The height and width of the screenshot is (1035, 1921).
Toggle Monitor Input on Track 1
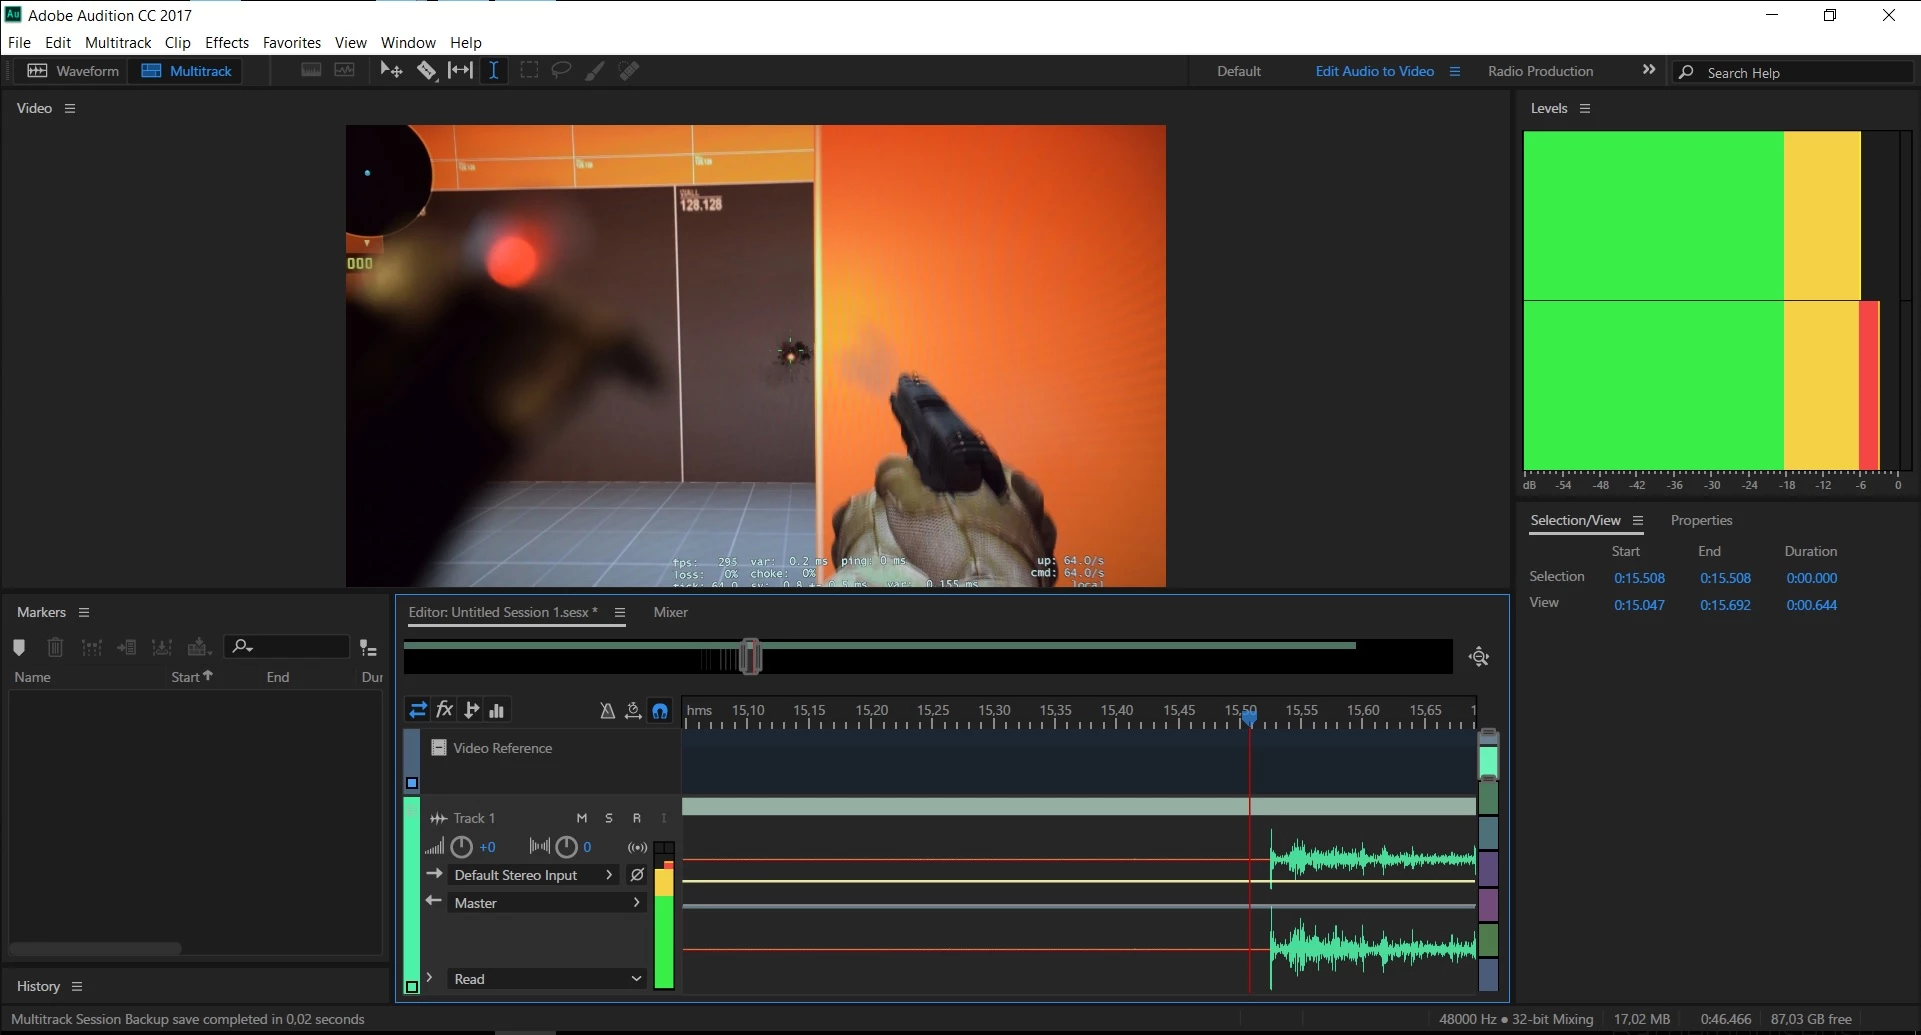coord(663,818)
